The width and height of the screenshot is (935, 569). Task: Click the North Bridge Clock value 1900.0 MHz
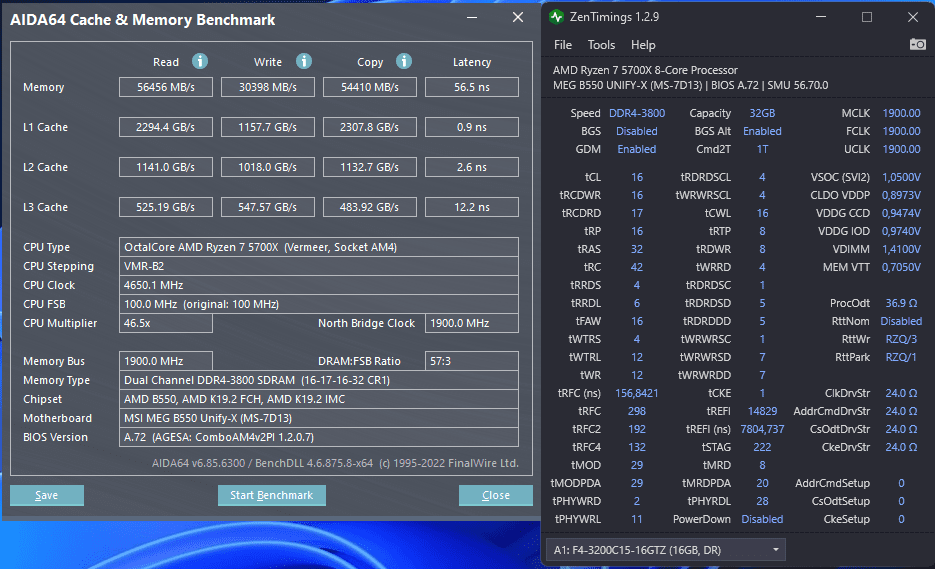pyautogui.click(x=472, y=323)
